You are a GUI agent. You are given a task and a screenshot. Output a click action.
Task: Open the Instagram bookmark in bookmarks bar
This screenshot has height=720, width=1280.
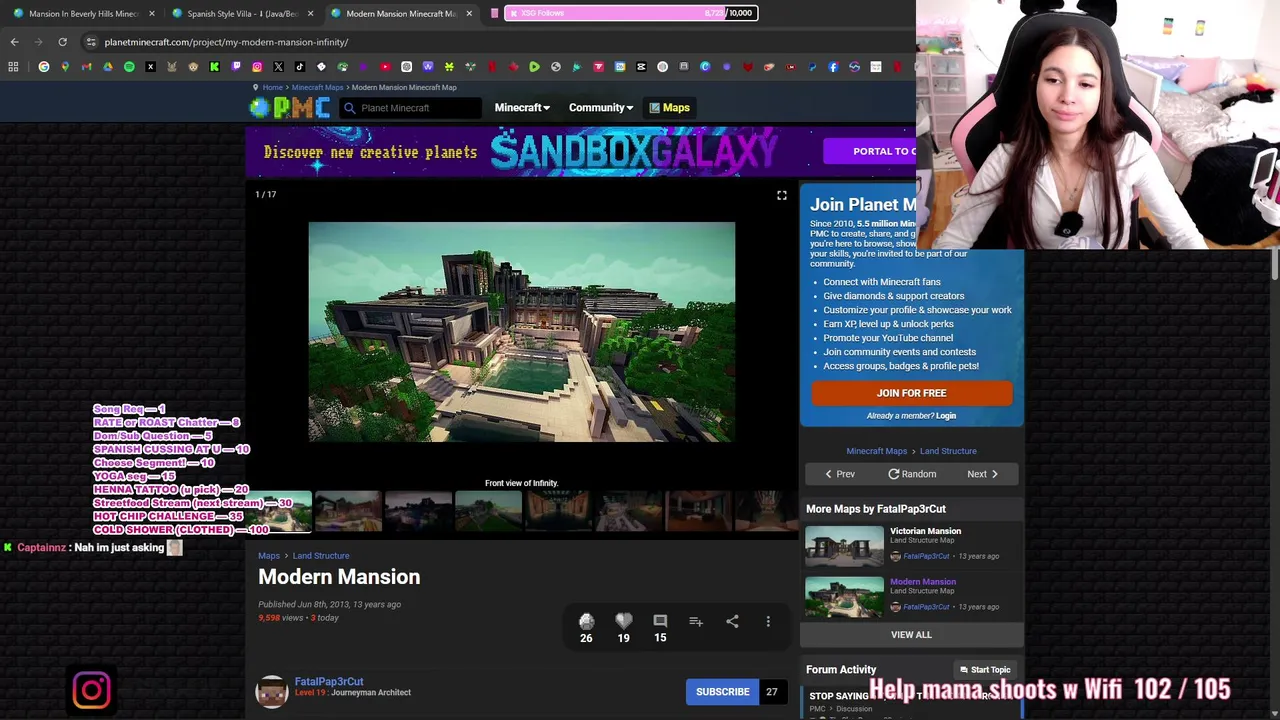coord(257,67)
